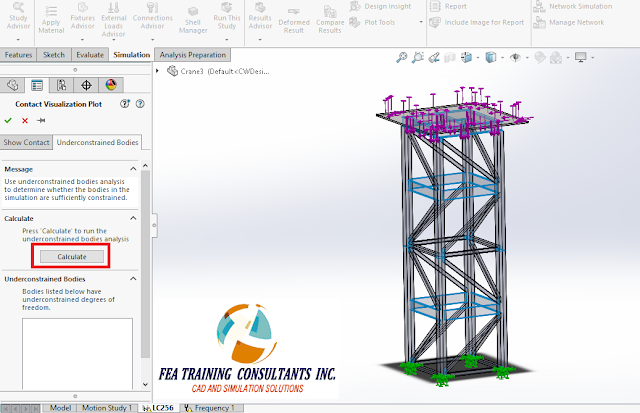Switch to the LC256 study tab
This screenshot has width=640, height=413.
coord(158,408)
